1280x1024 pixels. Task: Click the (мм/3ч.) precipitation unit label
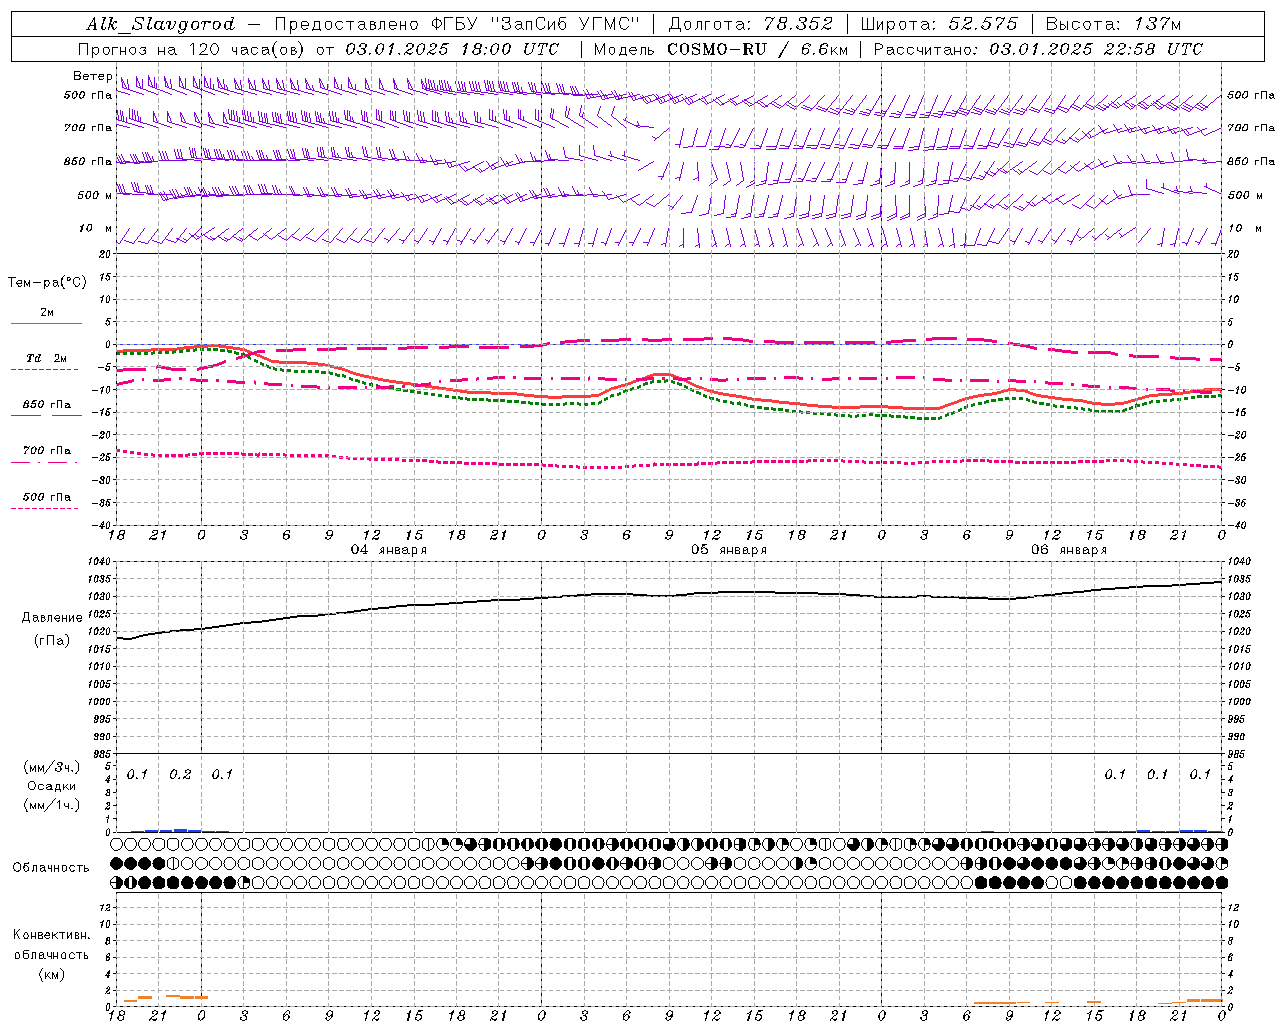click(x=52, y=767)
